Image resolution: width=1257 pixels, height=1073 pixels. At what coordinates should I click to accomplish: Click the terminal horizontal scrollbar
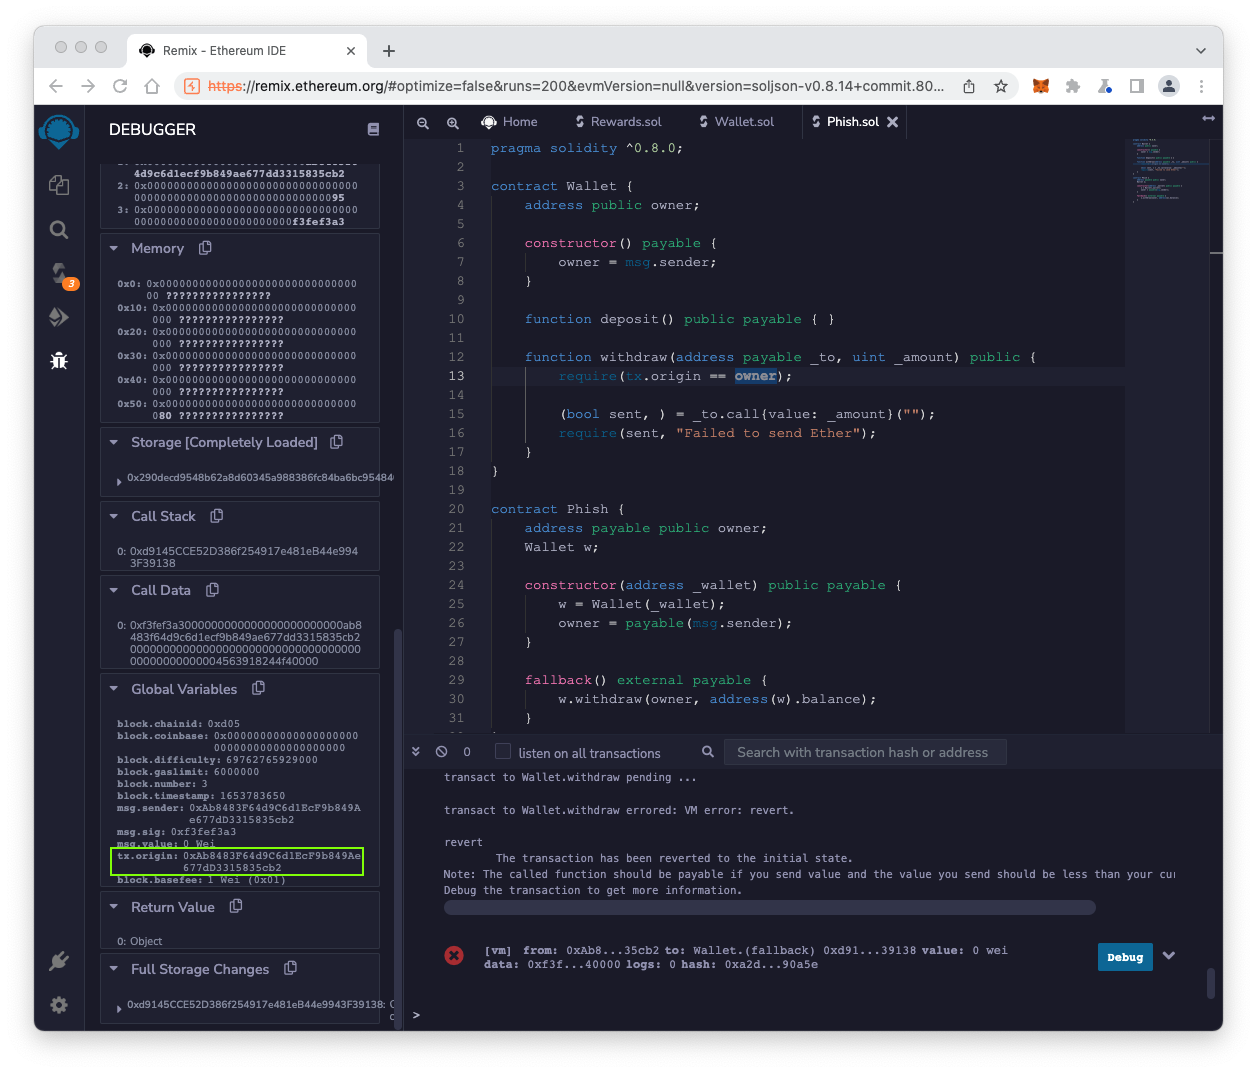(770, 907)
